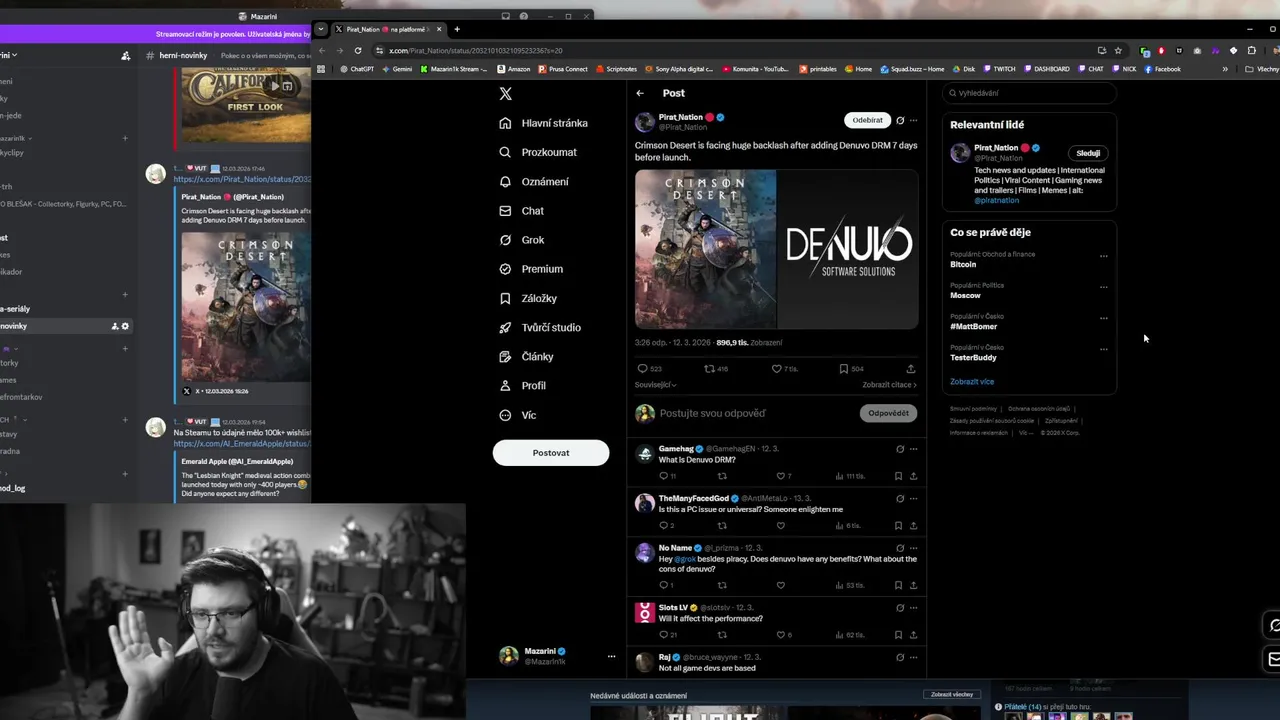Expand Související sort dropdown

click(655, 385)
